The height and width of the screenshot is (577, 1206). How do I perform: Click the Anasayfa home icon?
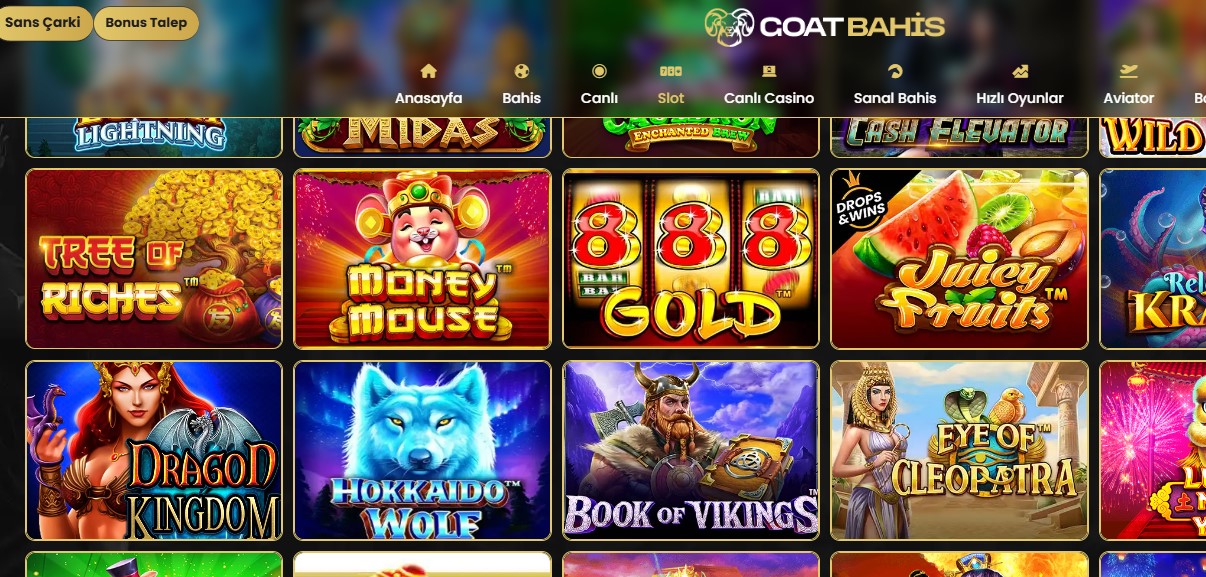[x=429, y=71]
